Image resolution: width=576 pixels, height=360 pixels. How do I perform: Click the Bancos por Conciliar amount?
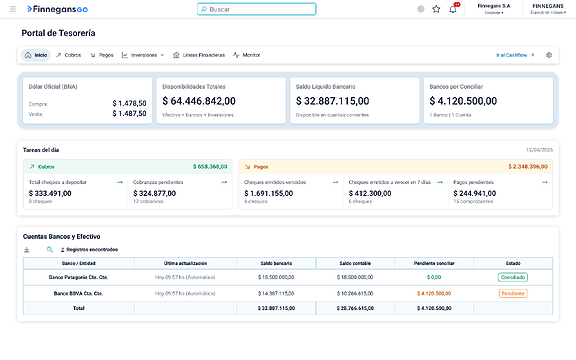pyautogui.click(x=463, y=101)
